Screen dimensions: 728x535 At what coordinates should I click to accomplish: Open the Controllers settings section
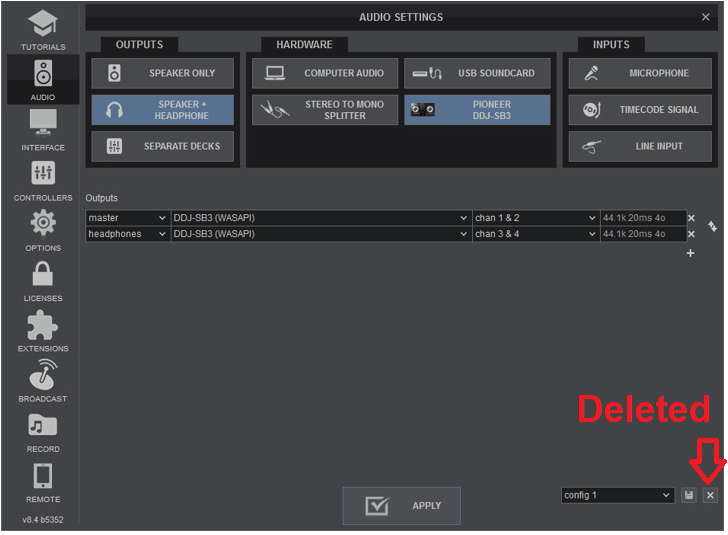[x=43, y=181]
